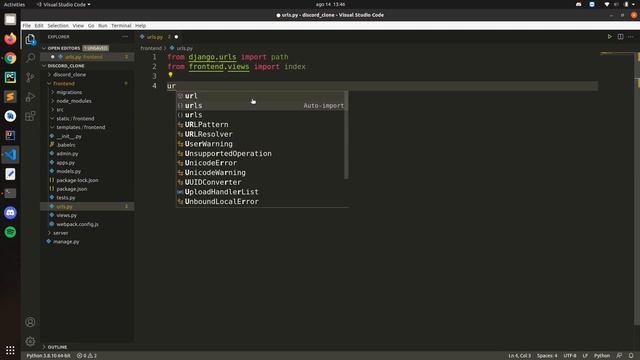Screen dimensions: 640x360
Task: Pick the URLPattern suggestion
Action: [260, 124]
